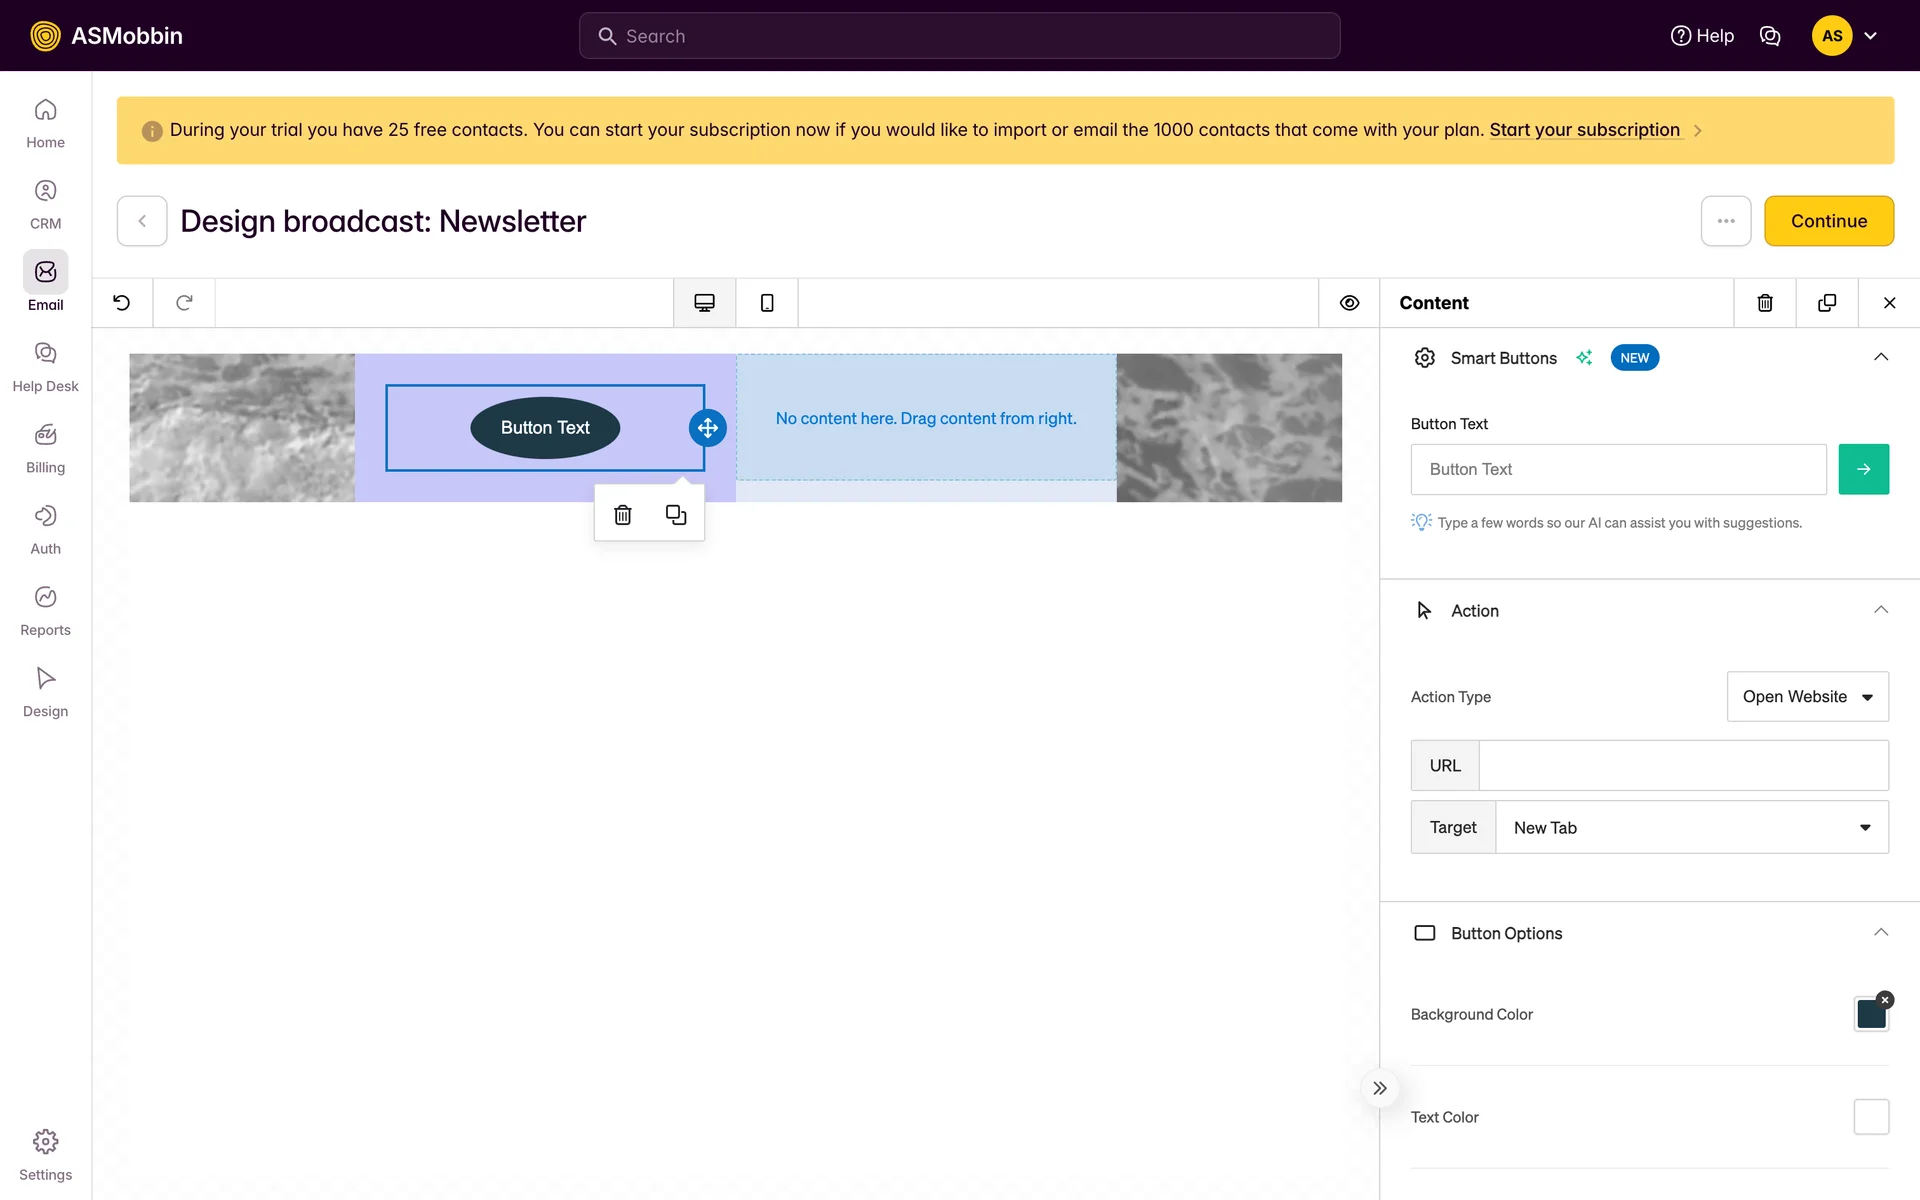The image size is (1920, 1200).
Task: Delete content via panel trash icon
Action: (1765, 303)
